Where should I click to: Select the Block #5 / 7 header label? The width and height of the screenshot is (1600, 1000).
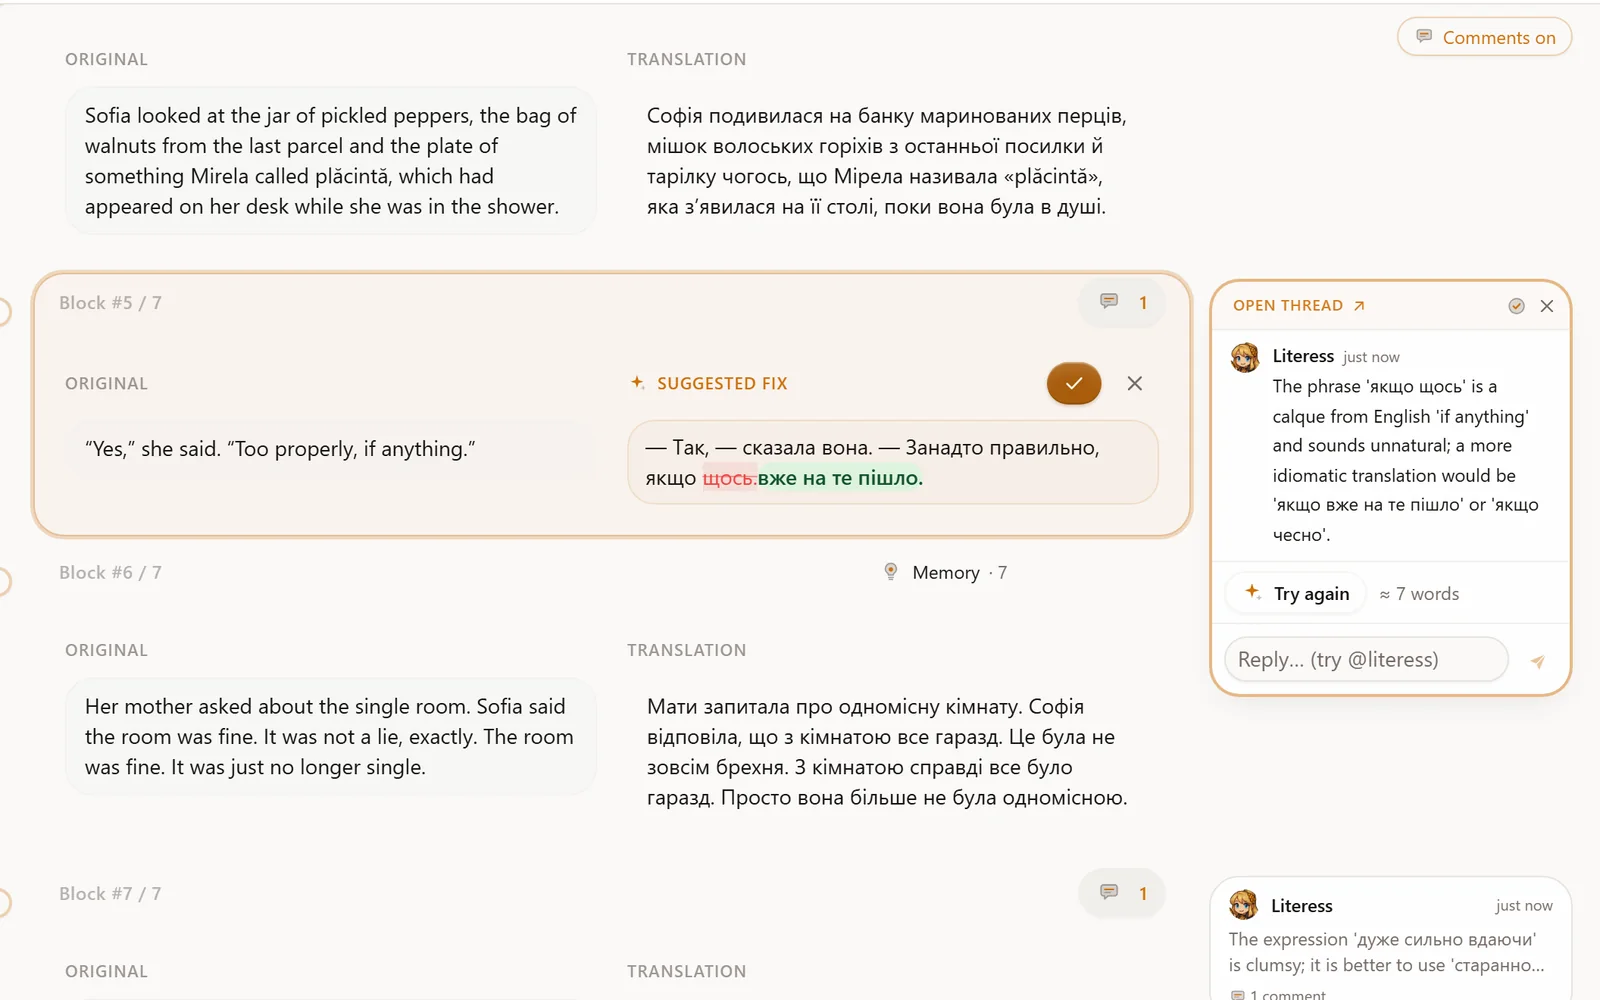pos(110,303)
